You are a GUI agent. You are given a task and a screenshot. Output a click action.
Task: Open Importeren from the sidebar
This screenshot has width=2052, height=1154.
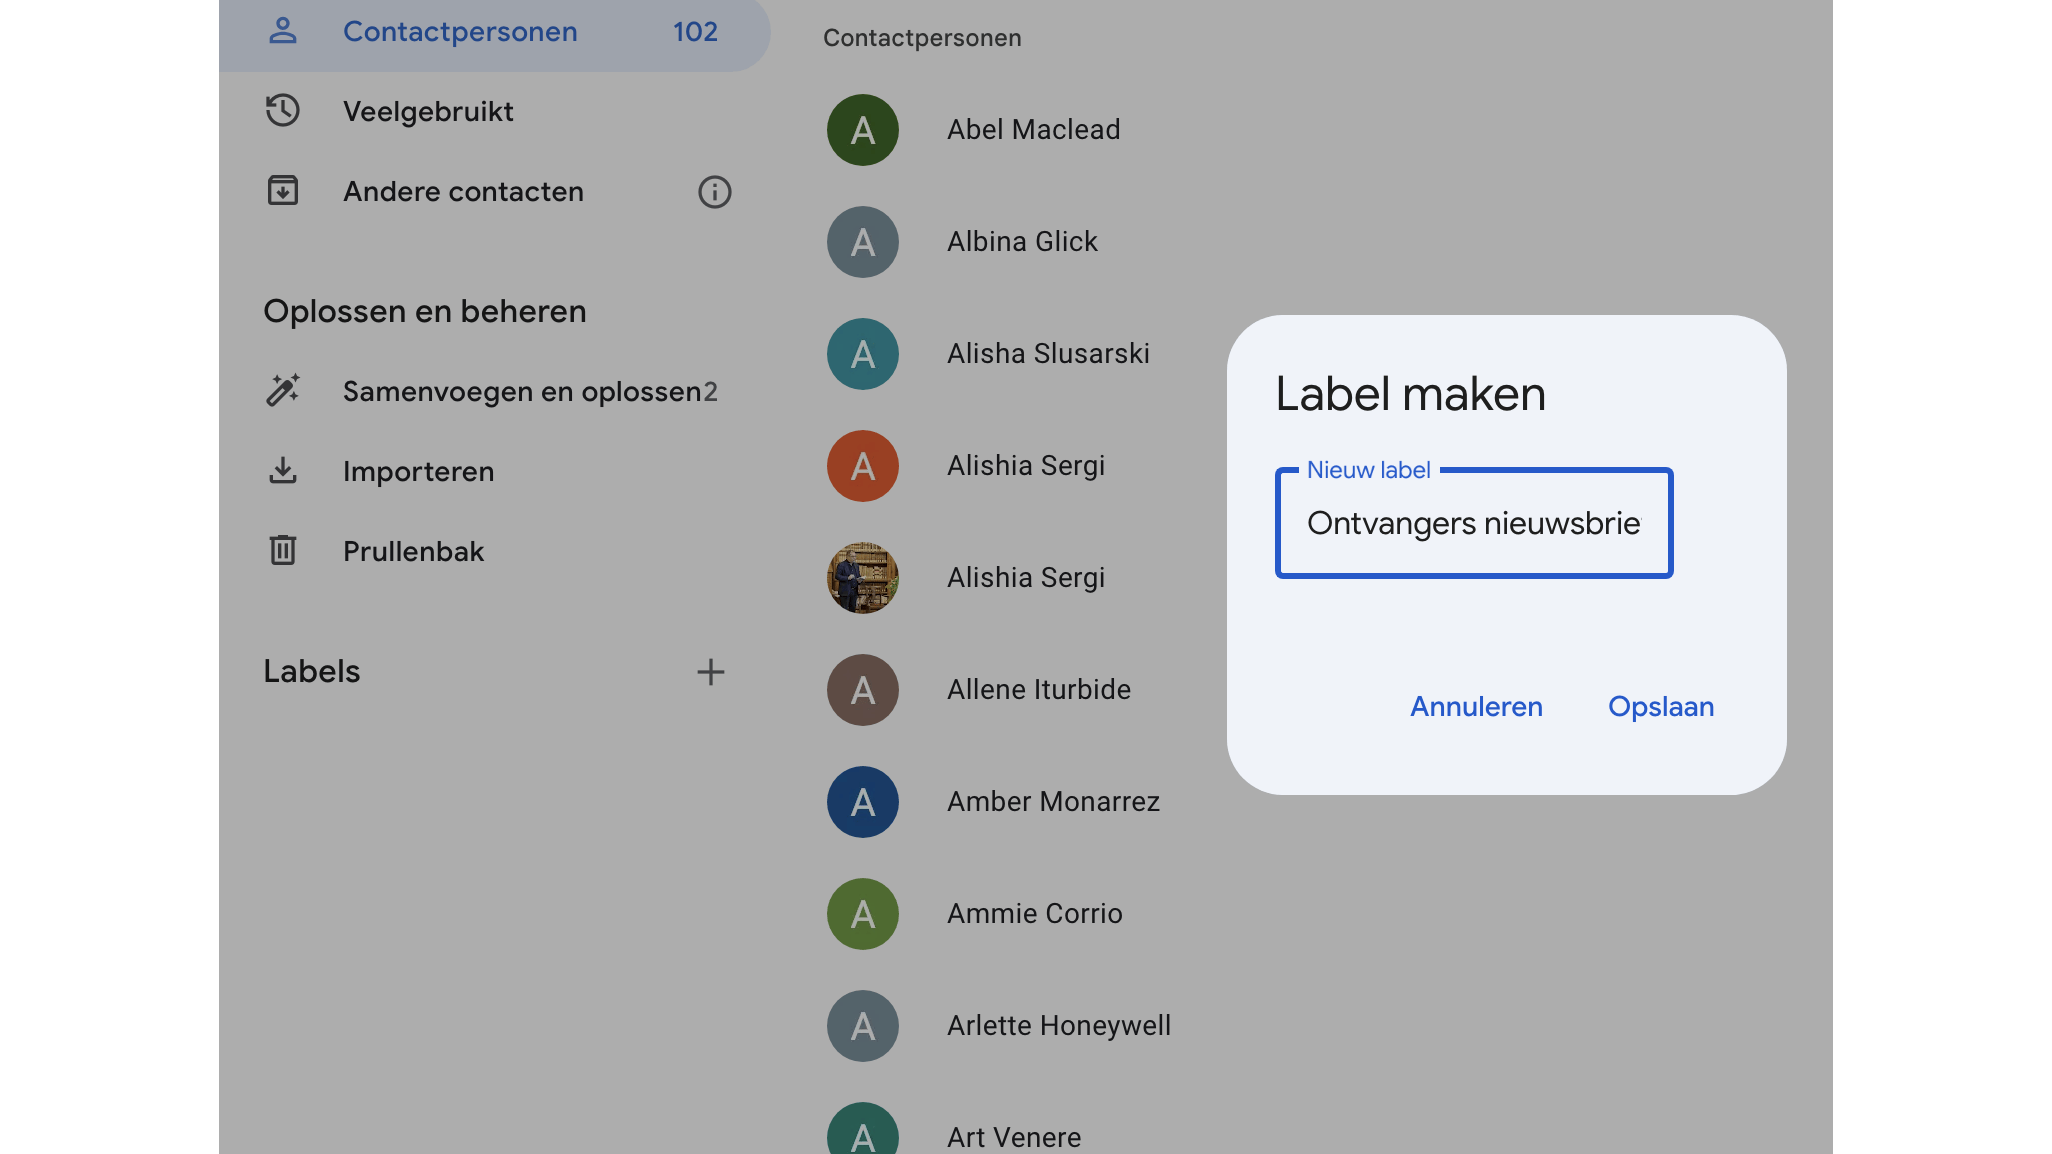coord(418,472)
